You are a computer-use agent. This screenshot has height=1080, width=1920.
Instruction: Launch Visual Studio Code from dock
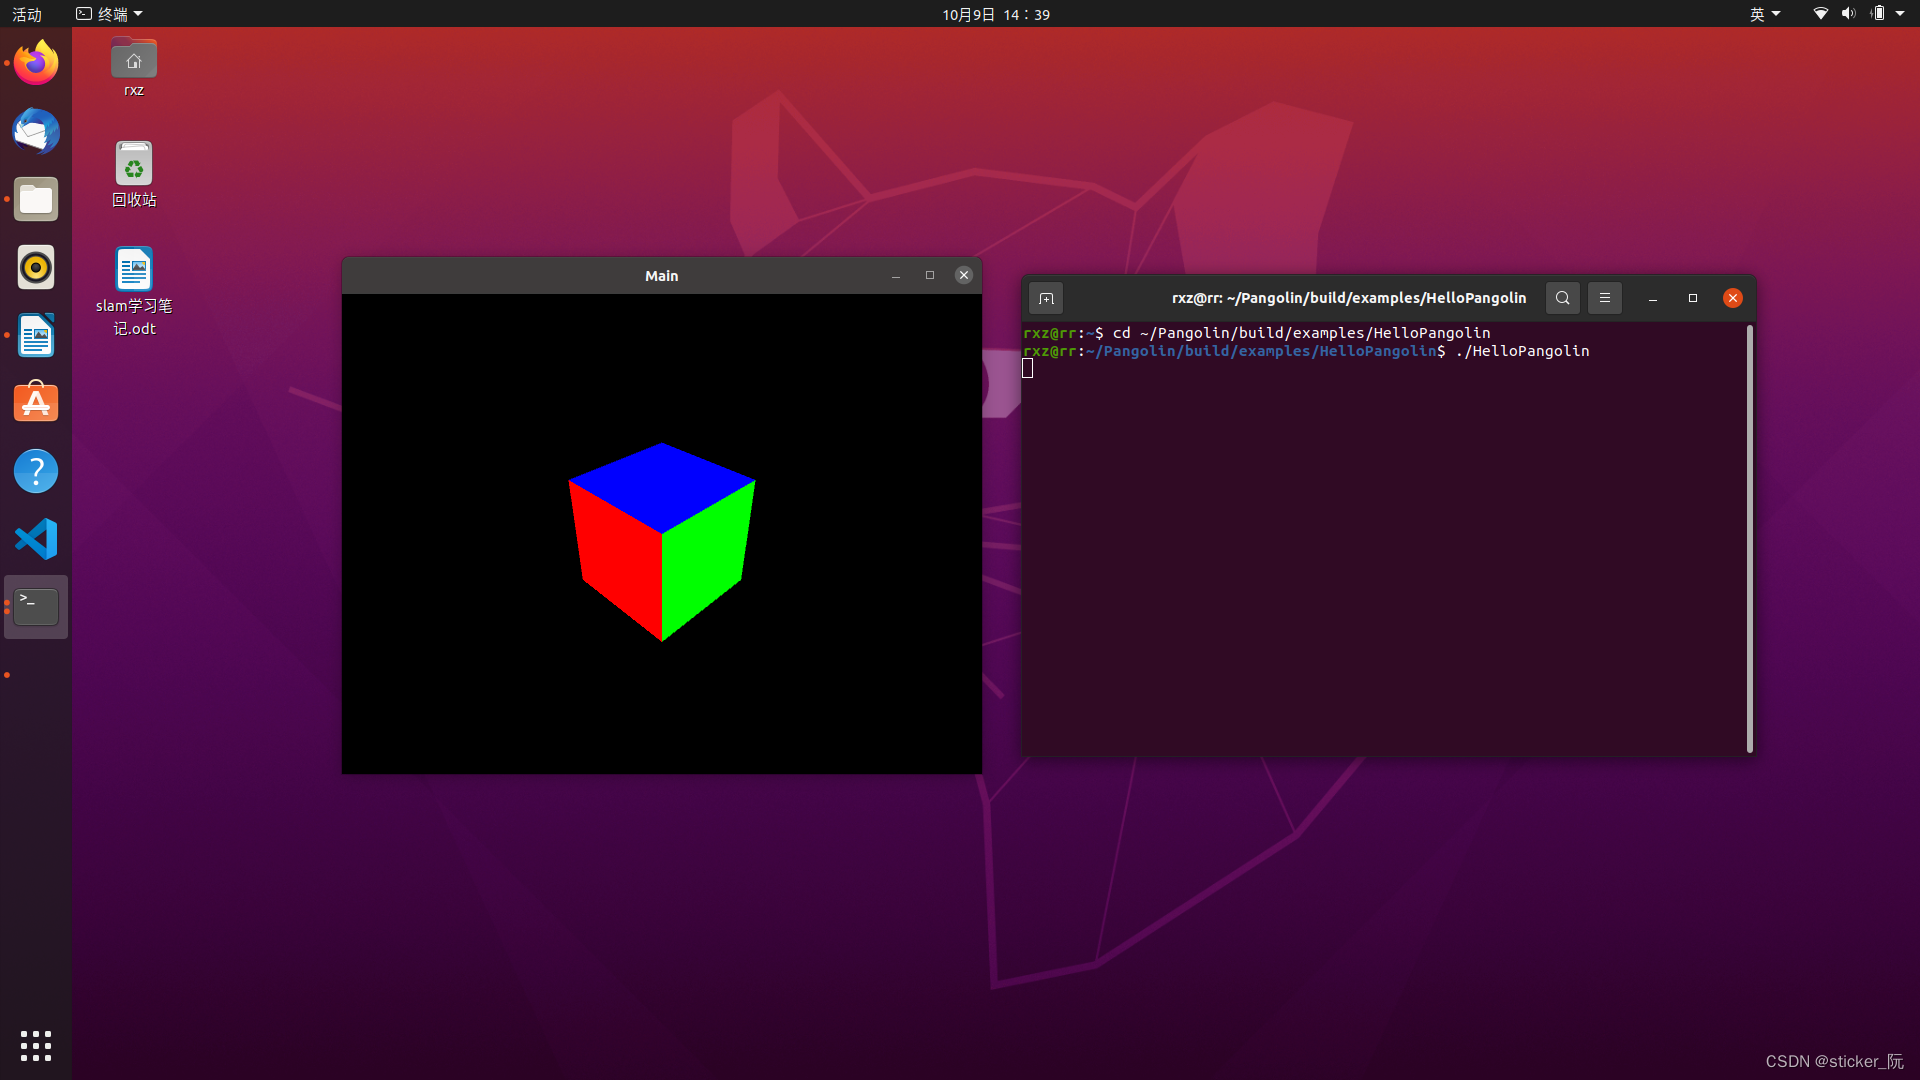click(36, 539)
